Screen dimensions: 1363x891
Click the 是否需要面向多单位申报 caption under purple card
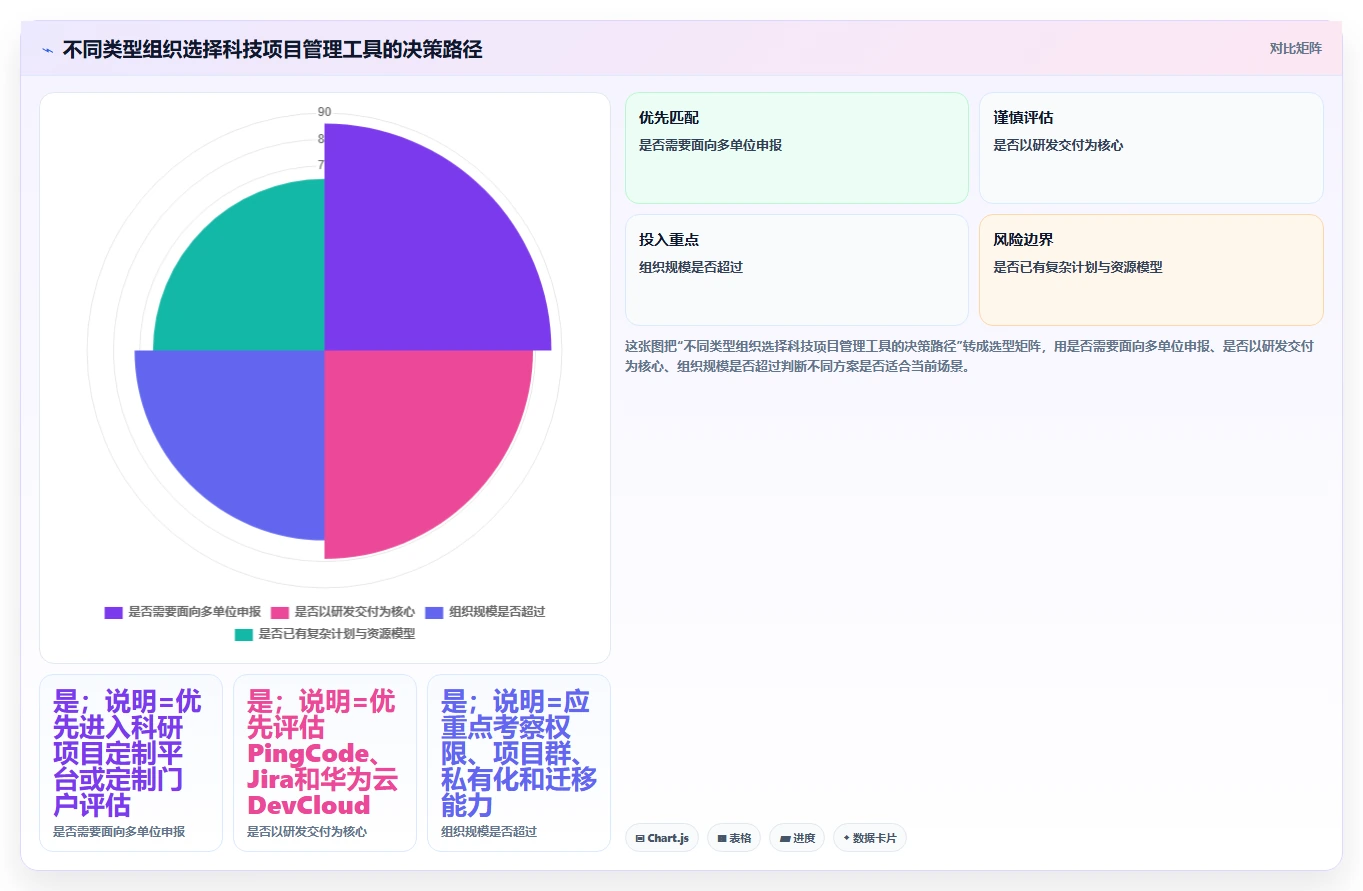tap(119, 832)
